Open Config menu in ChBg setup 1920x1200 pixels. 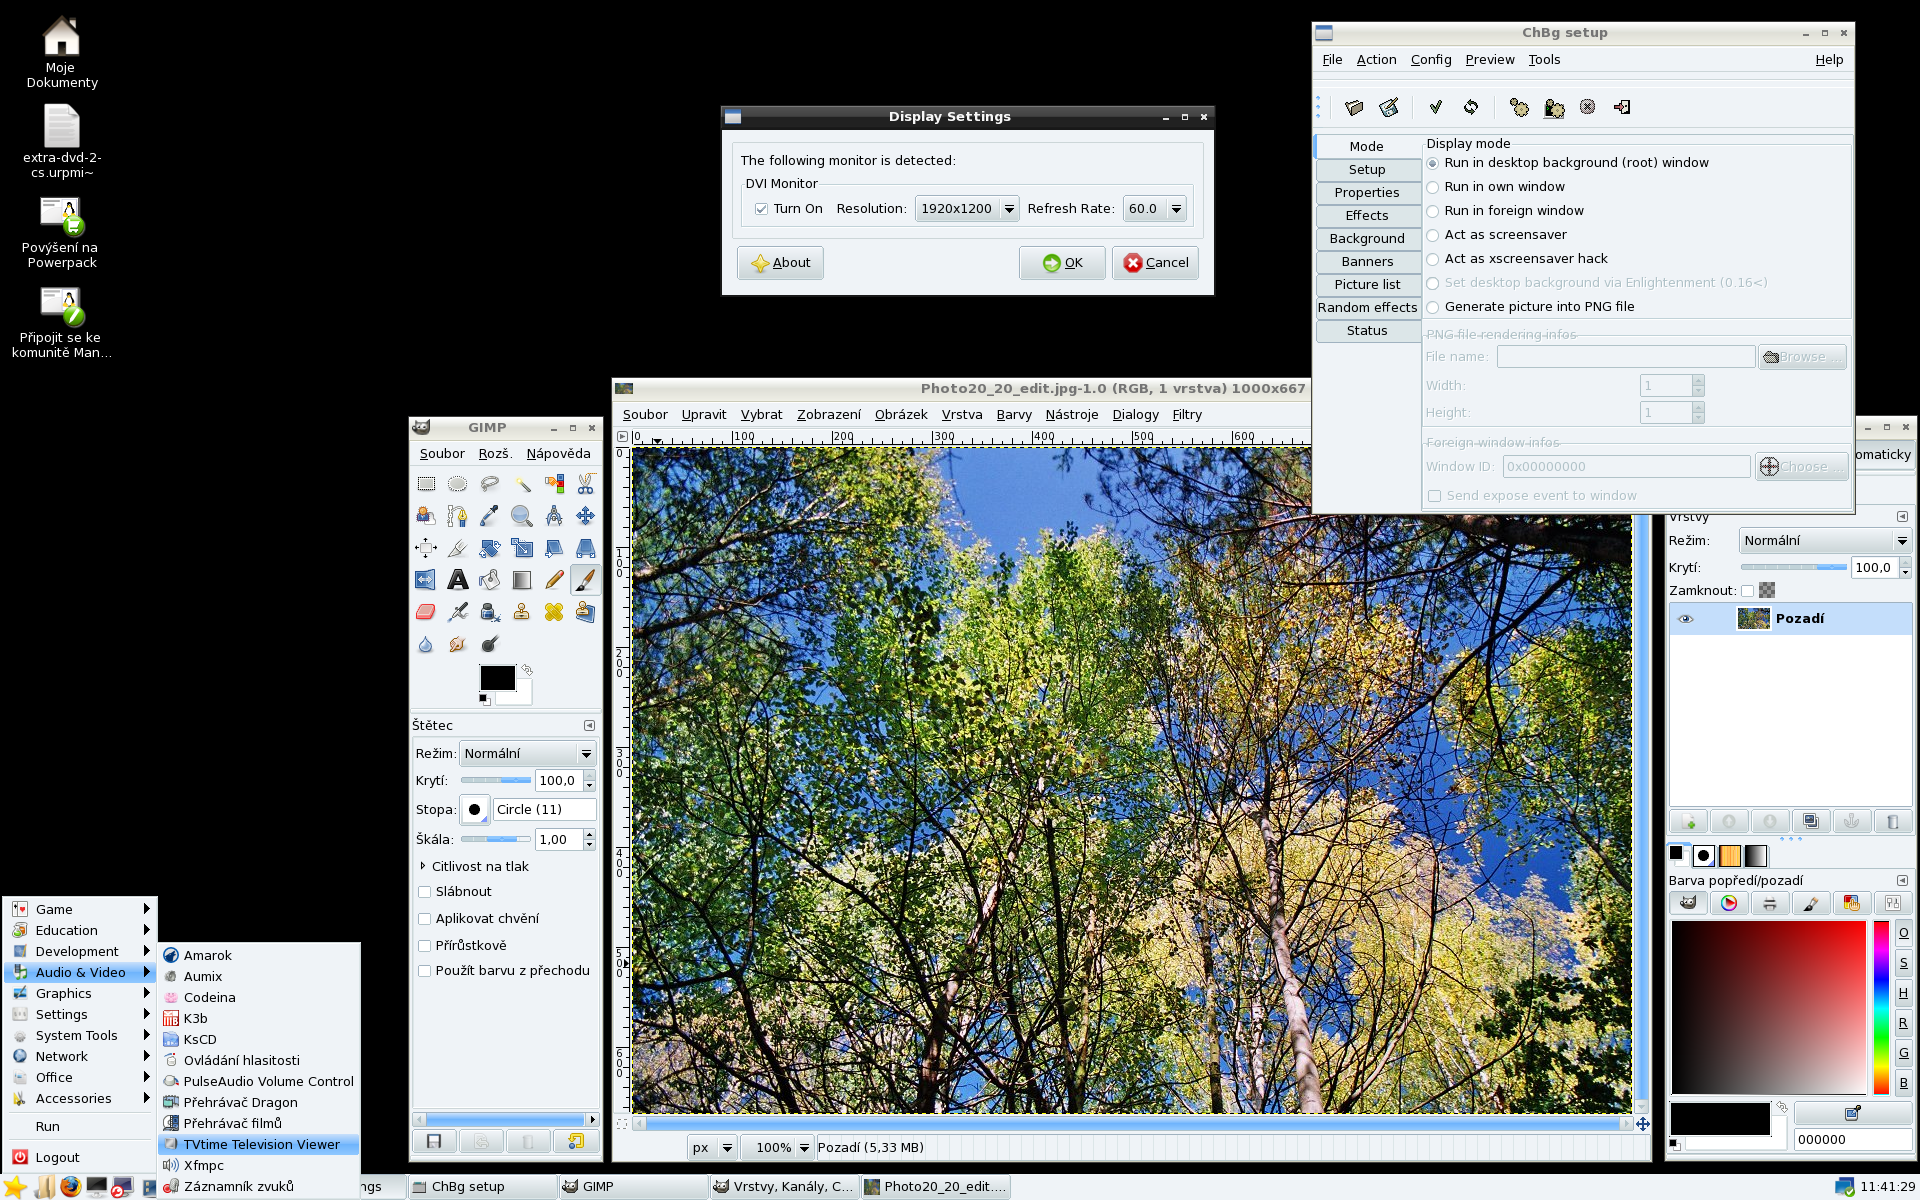[1431, 60]
